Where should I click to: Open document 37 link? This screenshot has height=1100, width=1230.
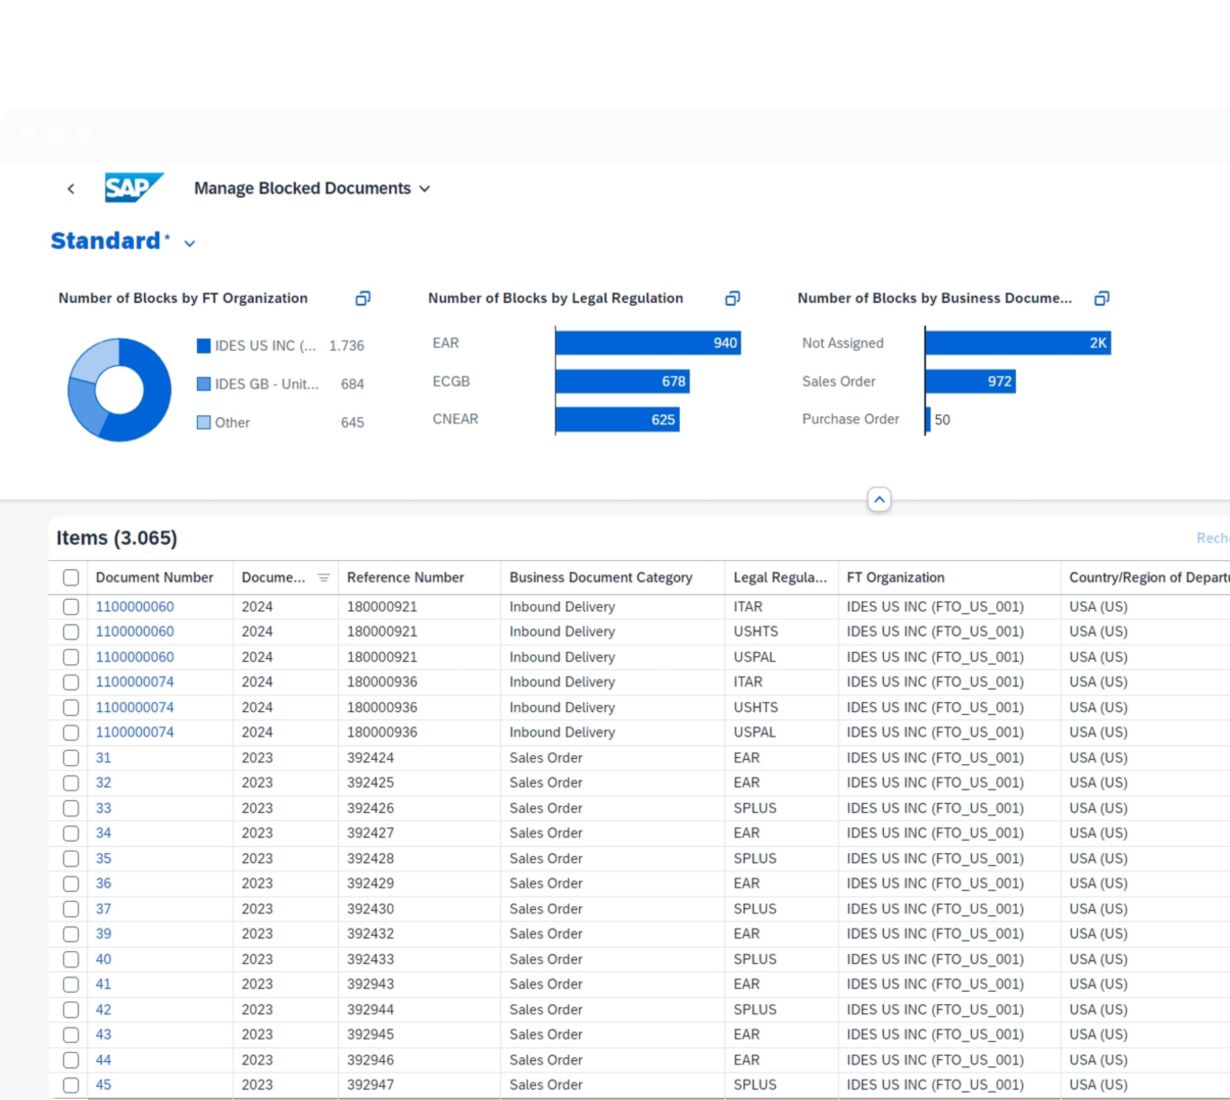pos(103,909)
